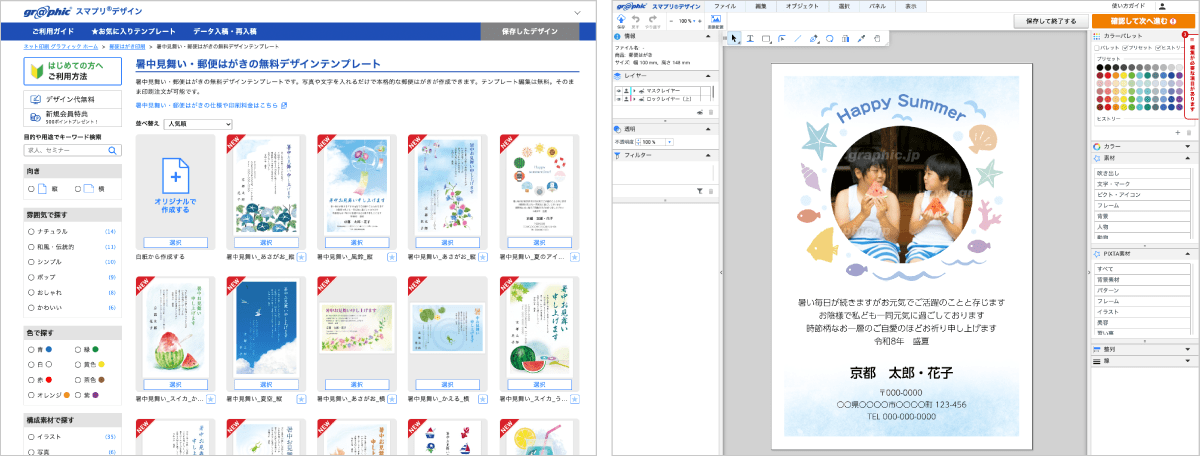
Task: Select the 青 color radio button
Action: (x=31, y=349)
